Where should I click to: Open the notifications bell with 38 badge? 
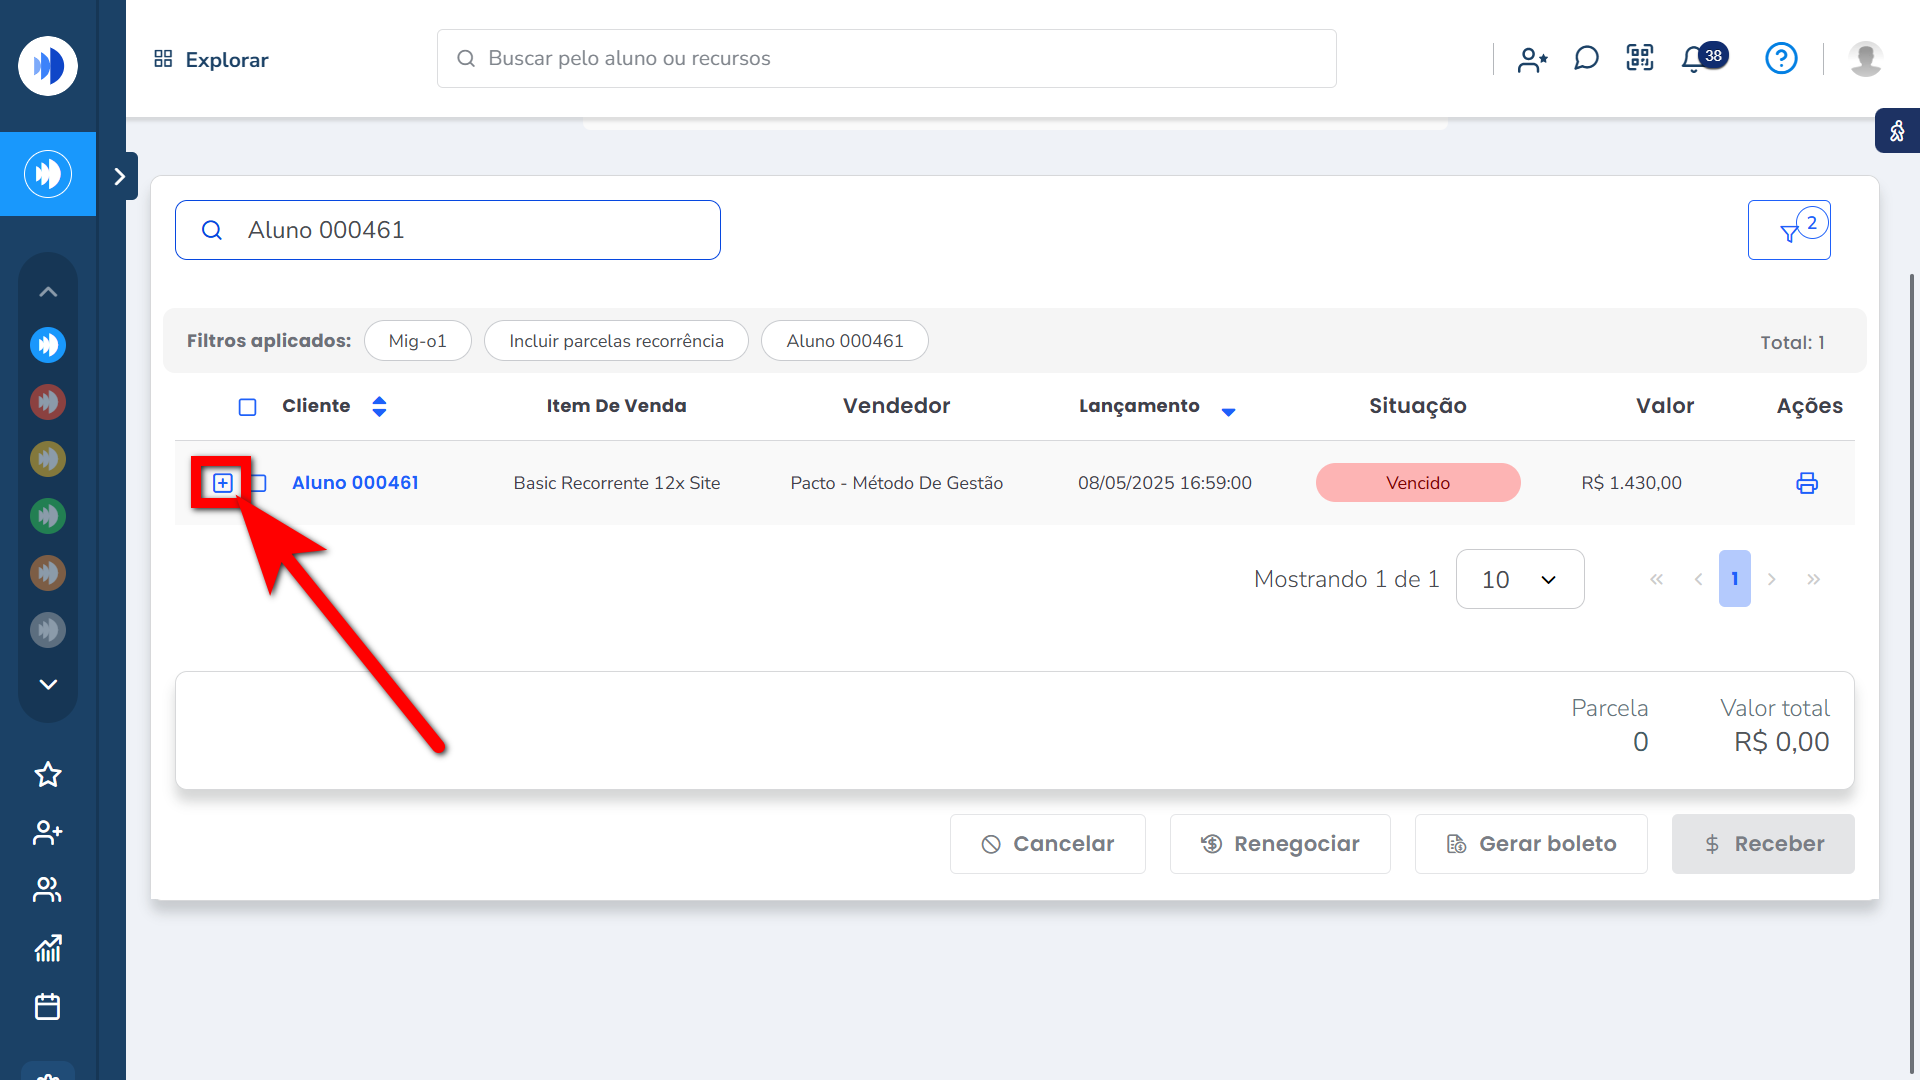[x=1694, y=59]
